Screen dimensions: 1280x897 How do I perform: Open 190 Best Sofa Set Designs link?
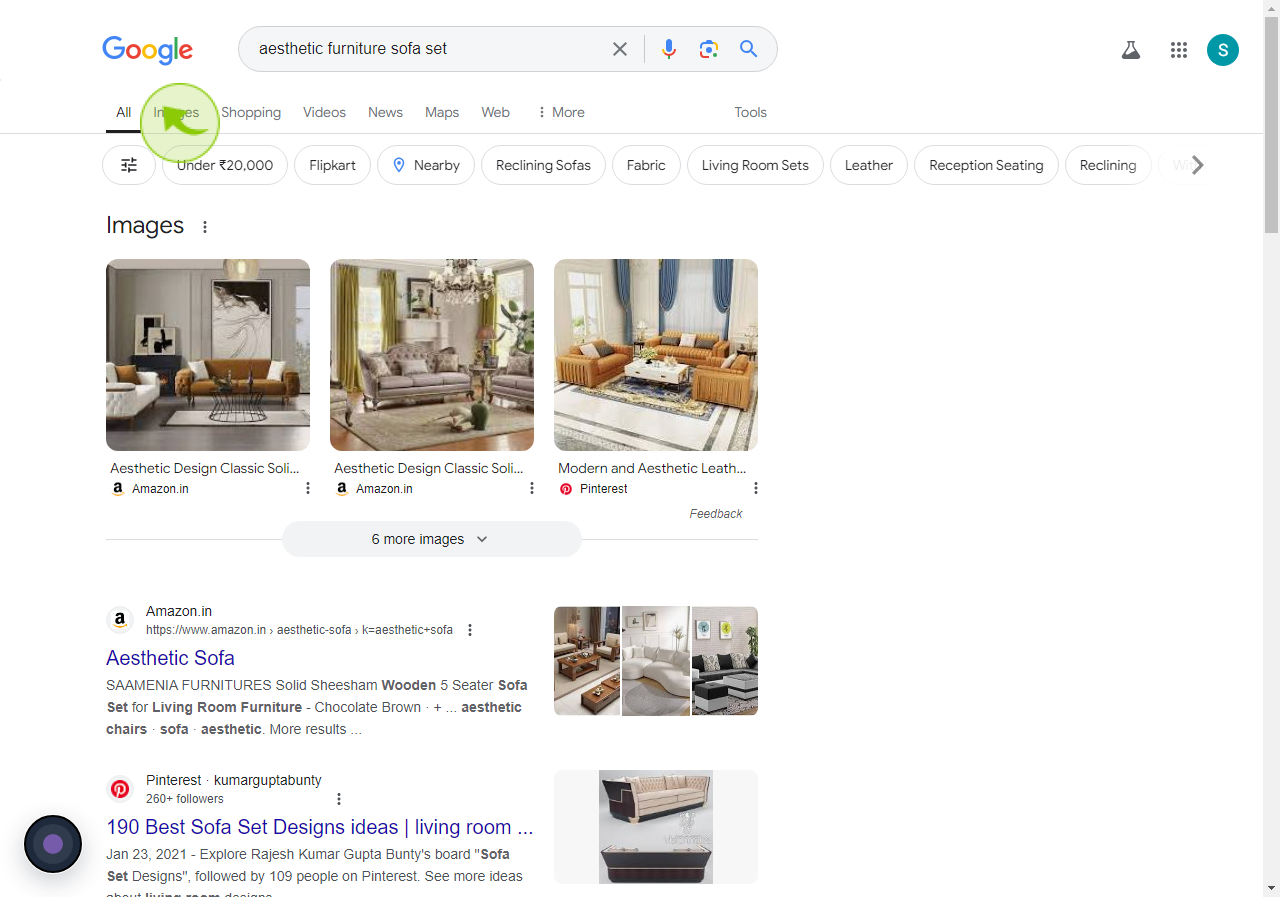(320, 827)
